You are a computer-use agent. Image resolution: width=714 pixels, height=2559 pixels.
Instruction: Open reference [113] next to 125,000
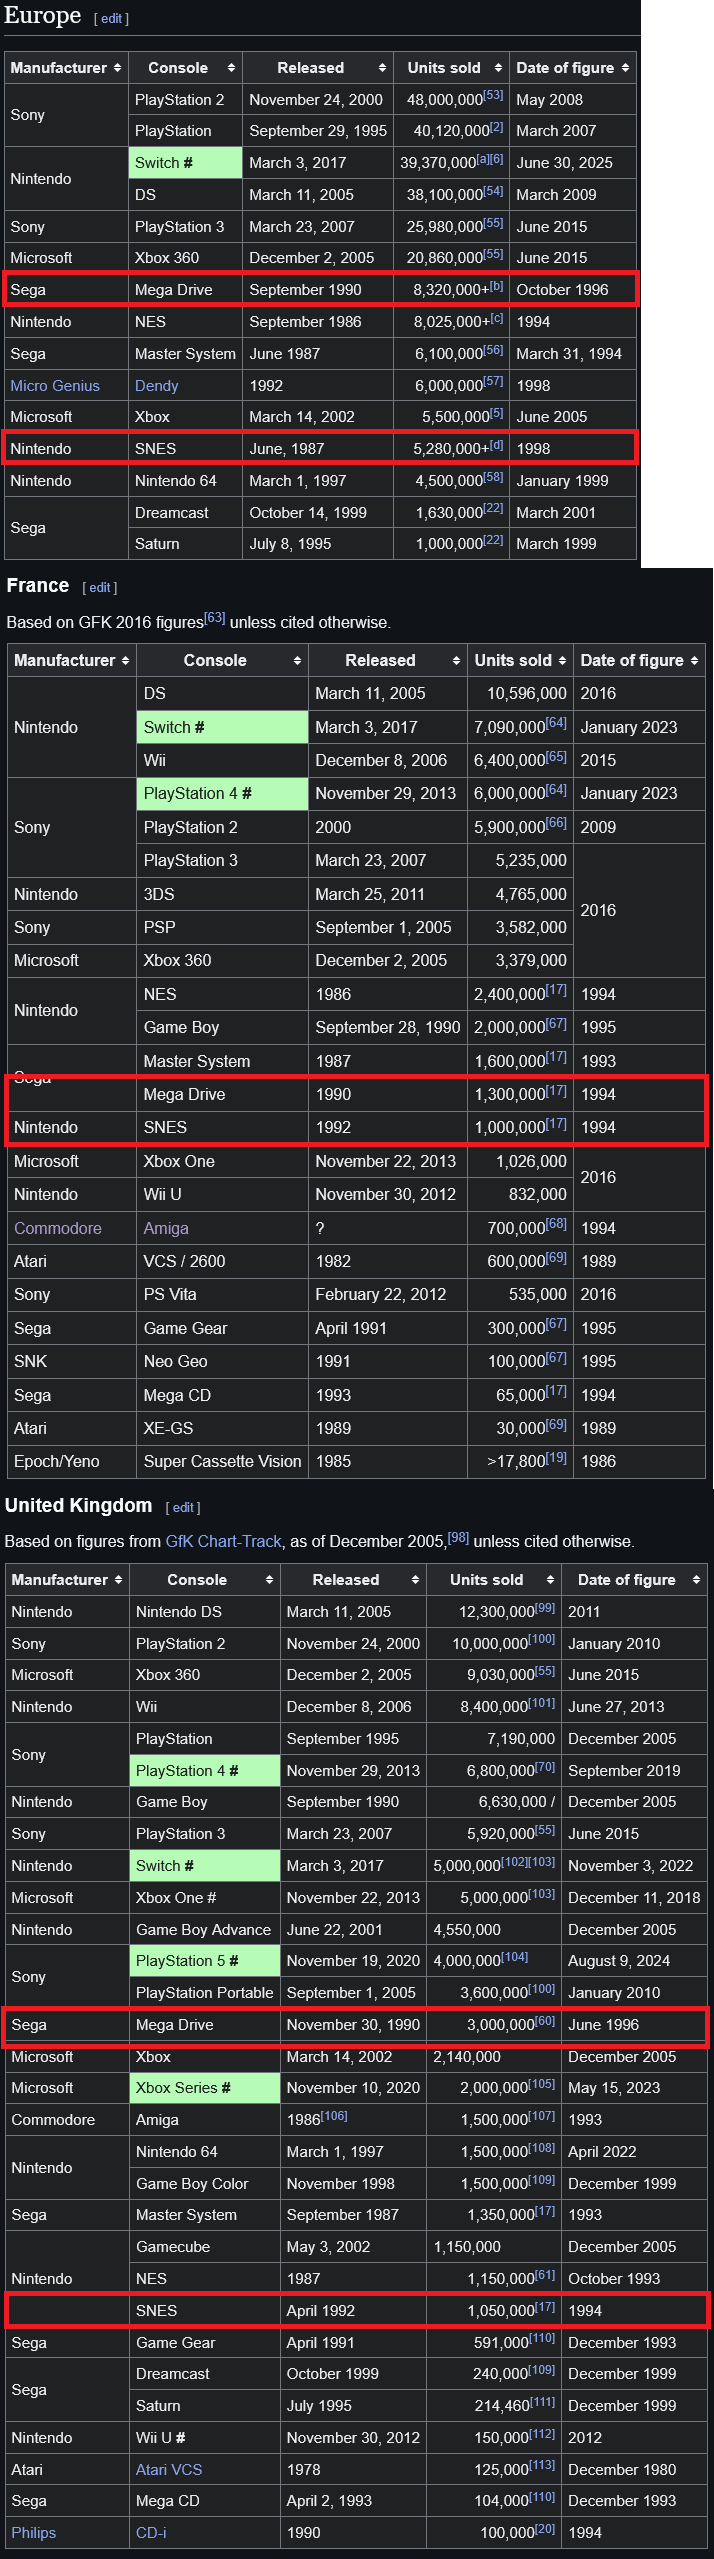coord(542,2466)
